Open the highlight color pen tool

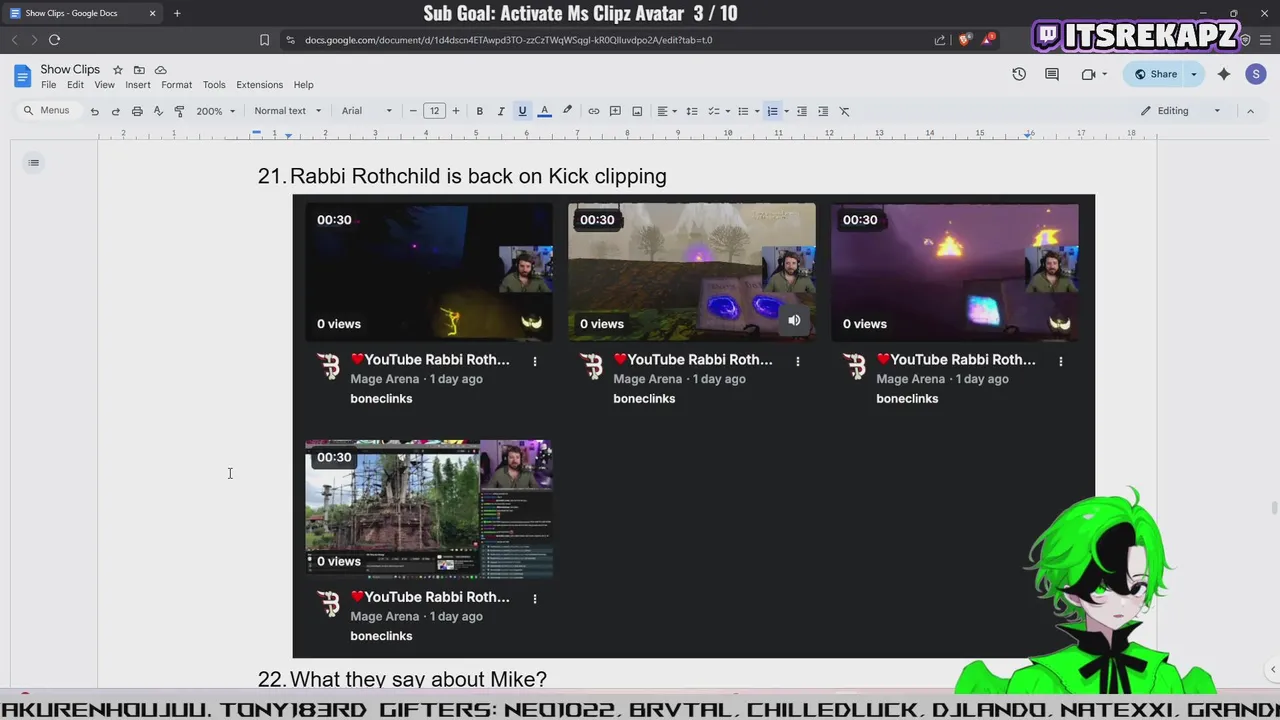click(567, 111)
